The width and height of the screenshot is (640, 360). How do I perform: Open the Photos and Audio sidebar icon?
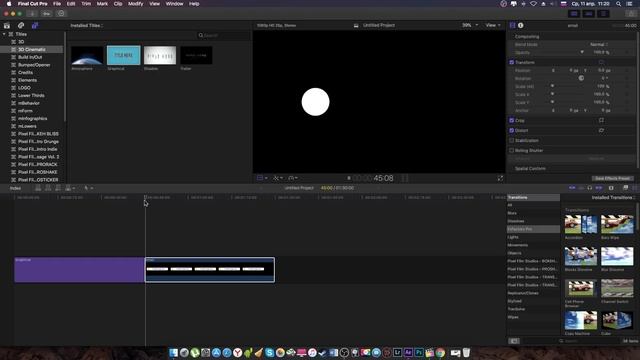pyautogui.click(x=21, y=25)
